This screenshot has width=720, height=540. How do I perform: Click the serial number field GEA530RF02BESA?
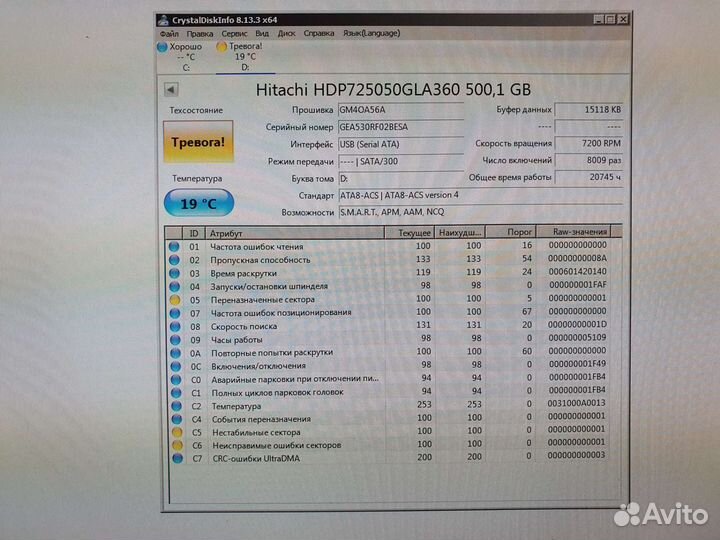401,127
